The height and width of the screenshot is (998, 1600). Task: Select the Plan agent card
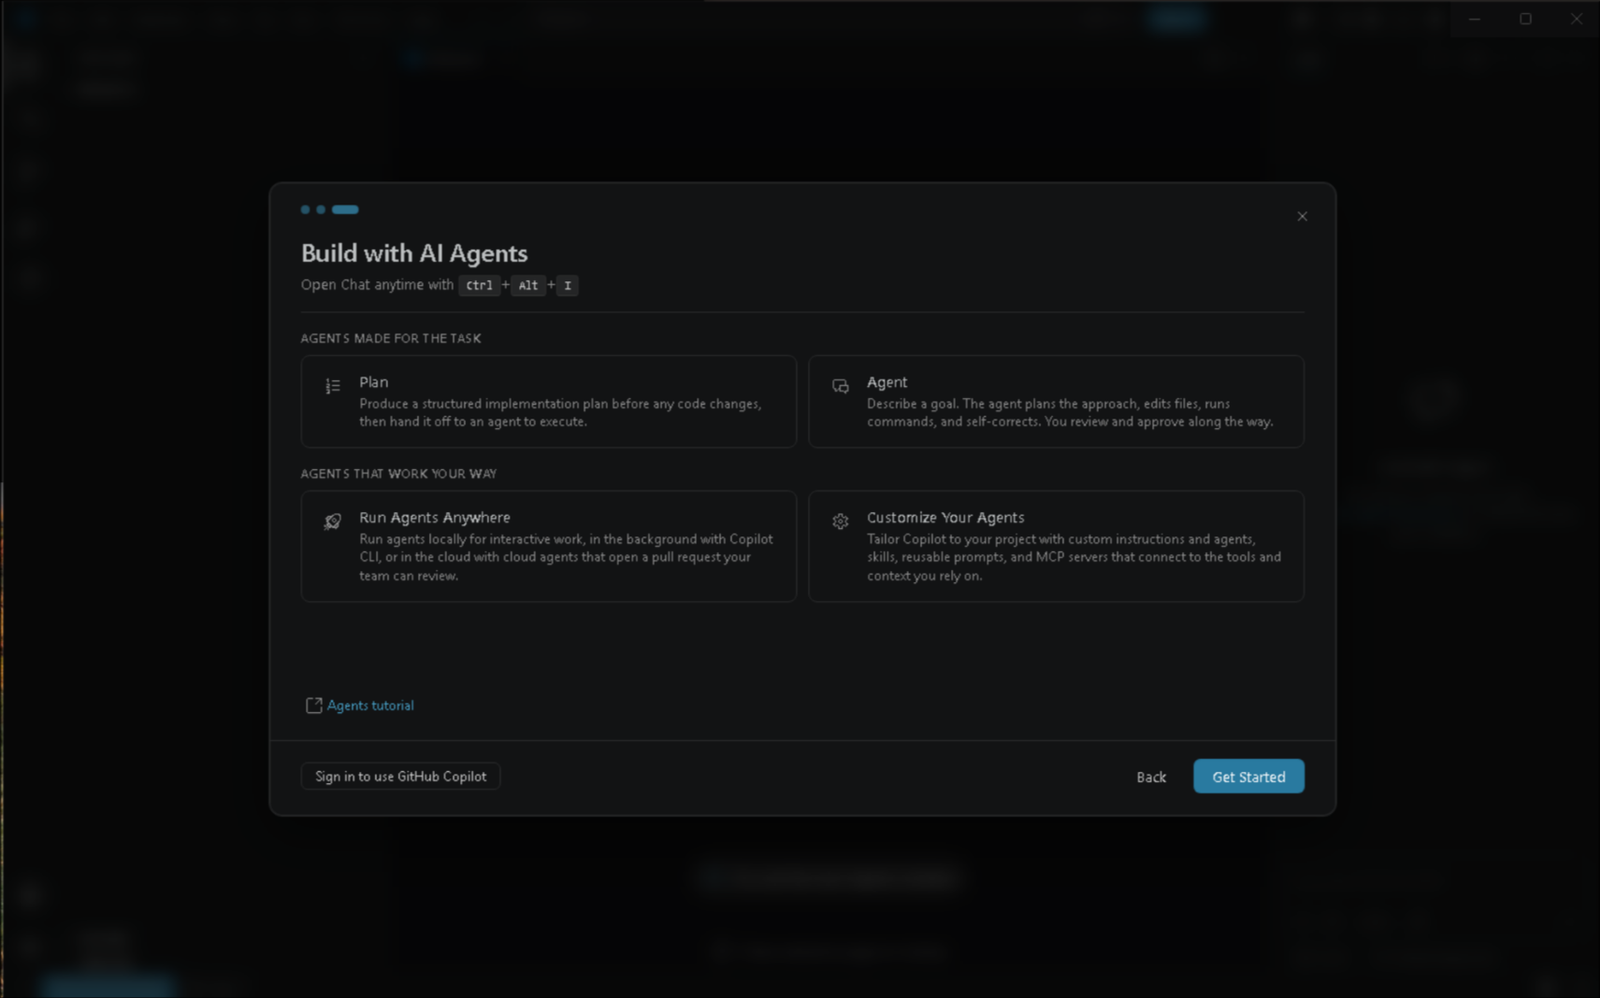549,401
